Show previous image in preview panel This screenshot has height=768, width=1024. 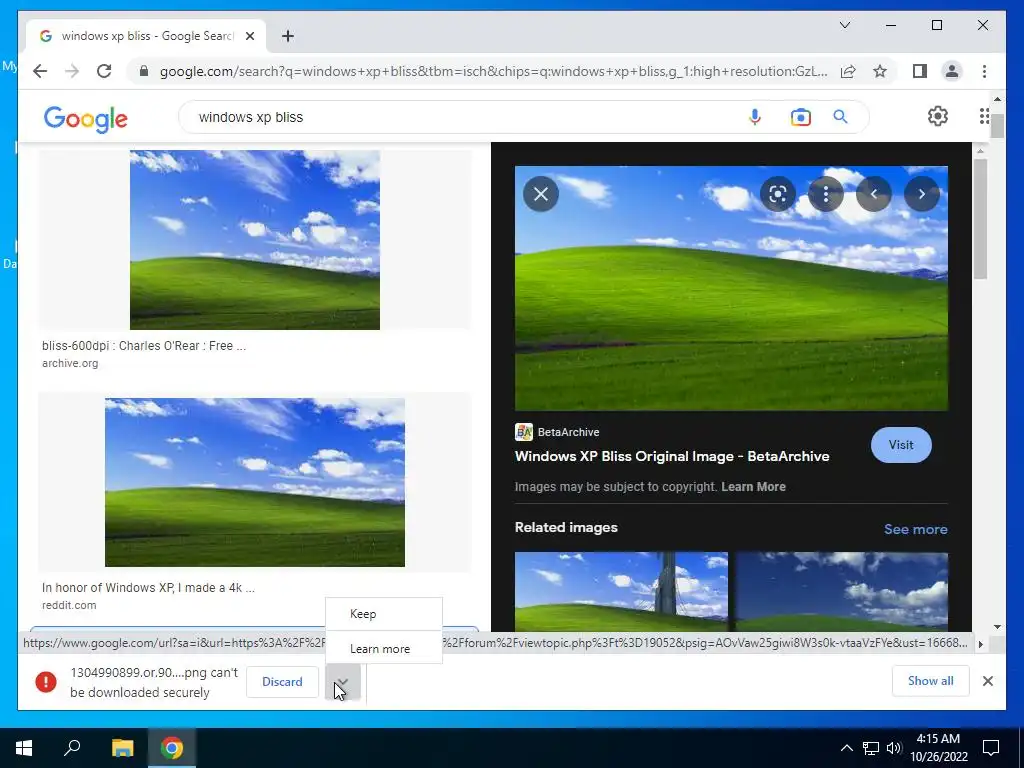click(x=873, y=194)
